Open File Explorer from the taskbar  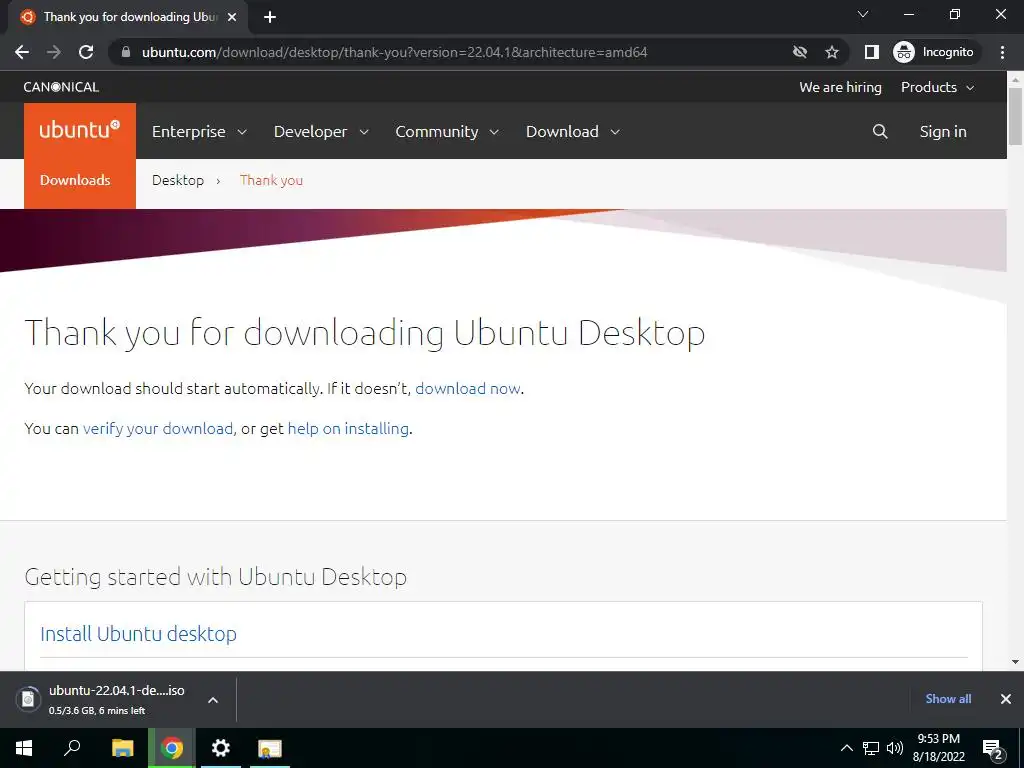coord(122,748)
